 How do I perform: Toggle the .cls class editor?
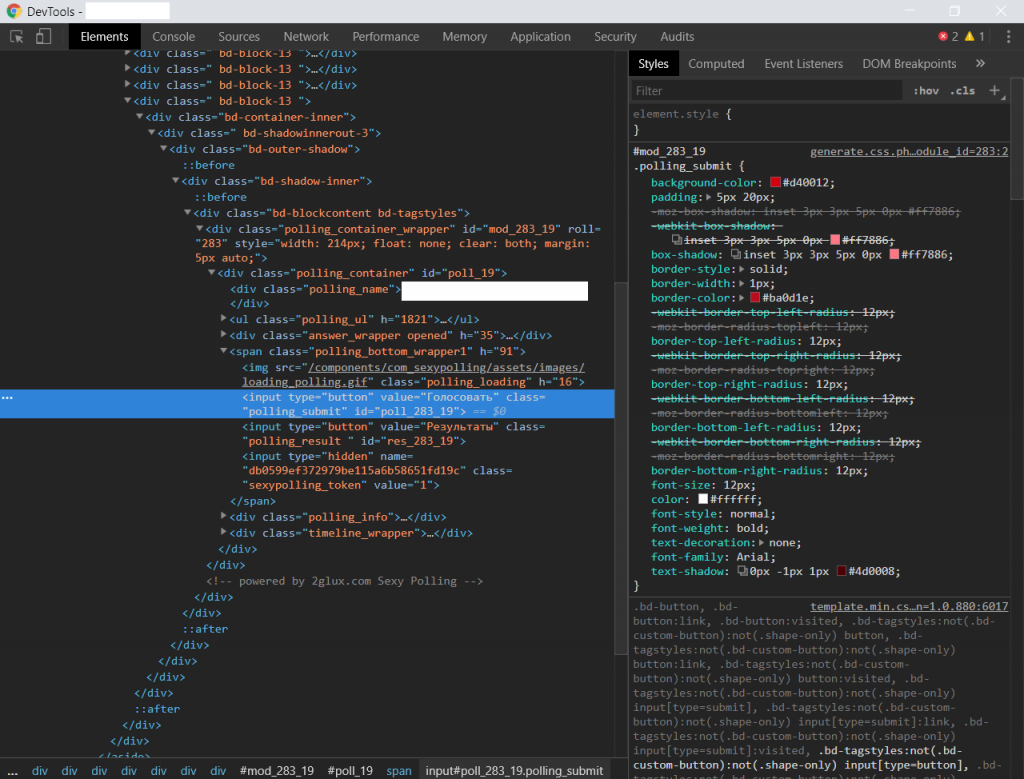[963, 91]
